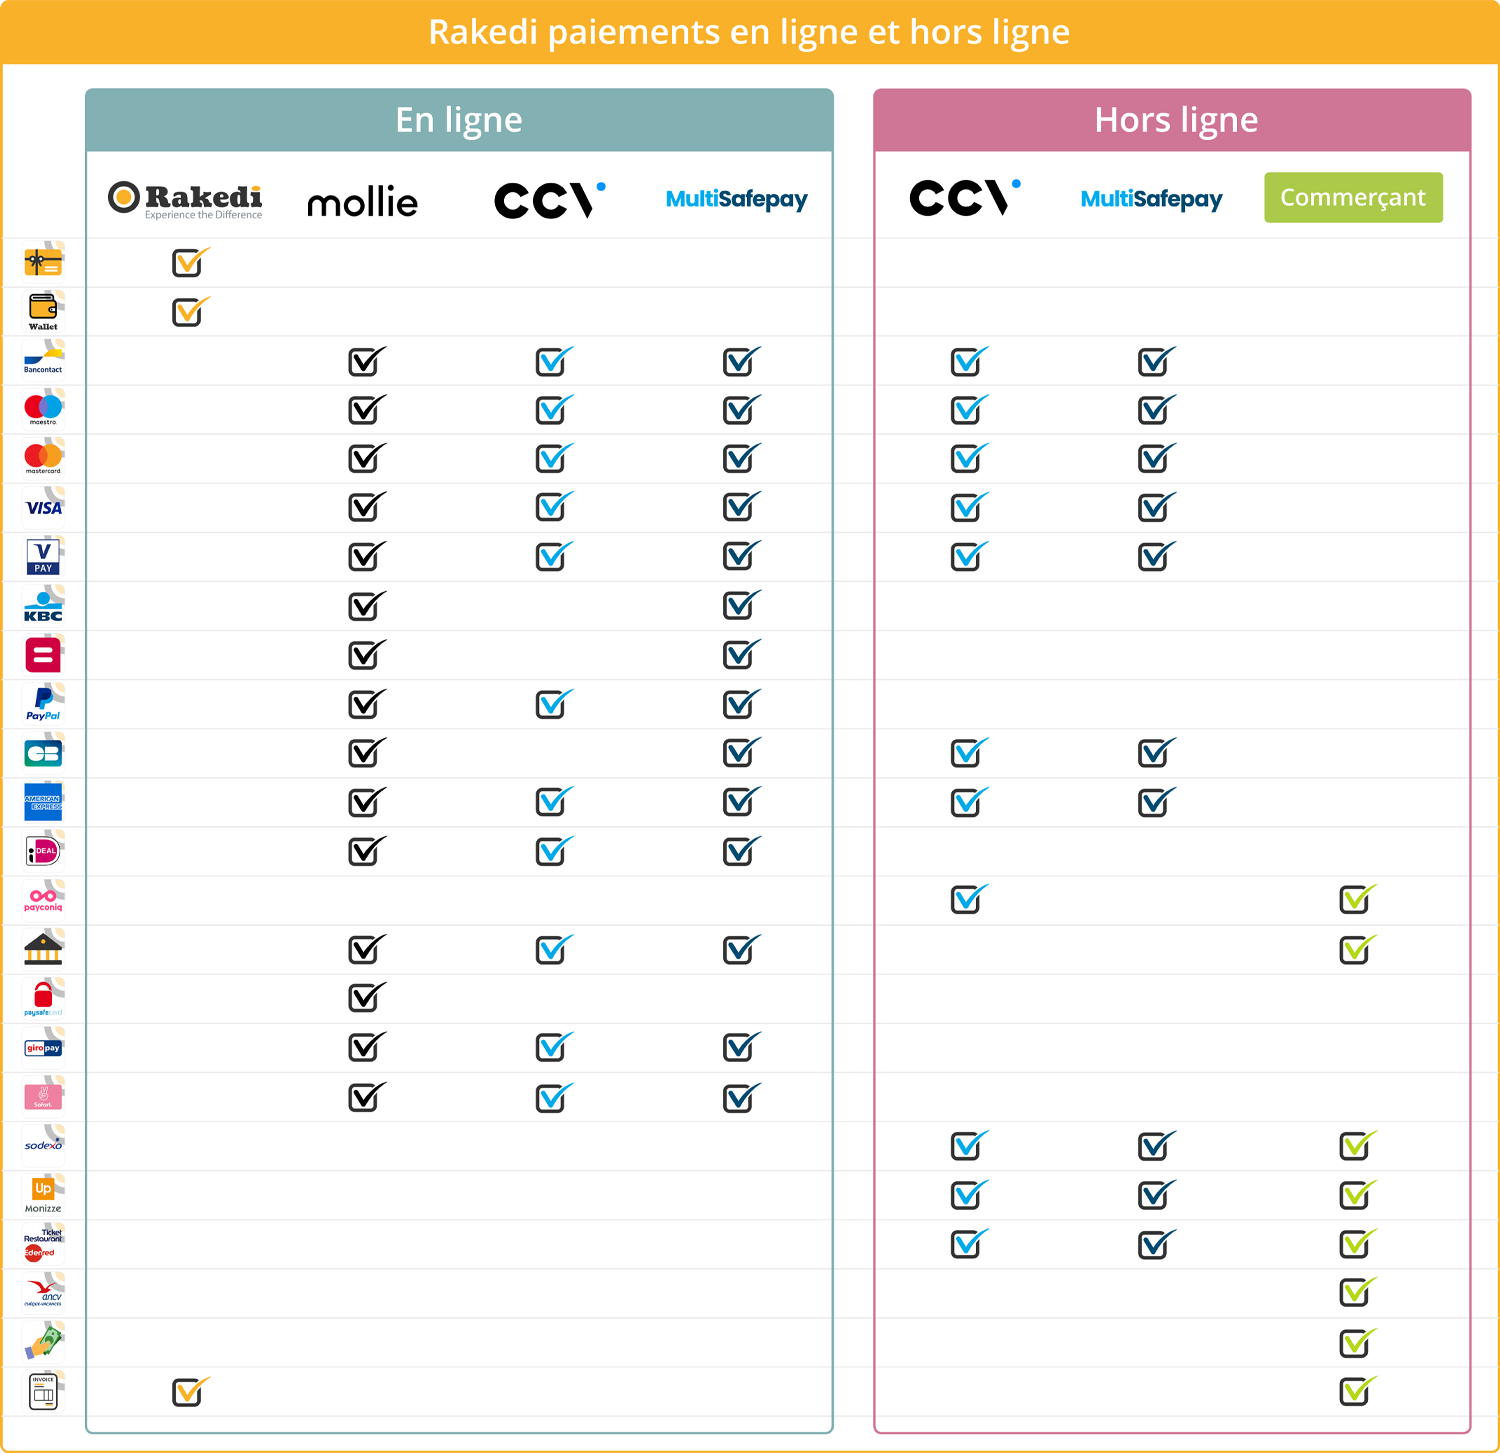
Task: Toggle Rakedi's gift card checkmark
Action: pyautogui.click(x=186, y=262)
